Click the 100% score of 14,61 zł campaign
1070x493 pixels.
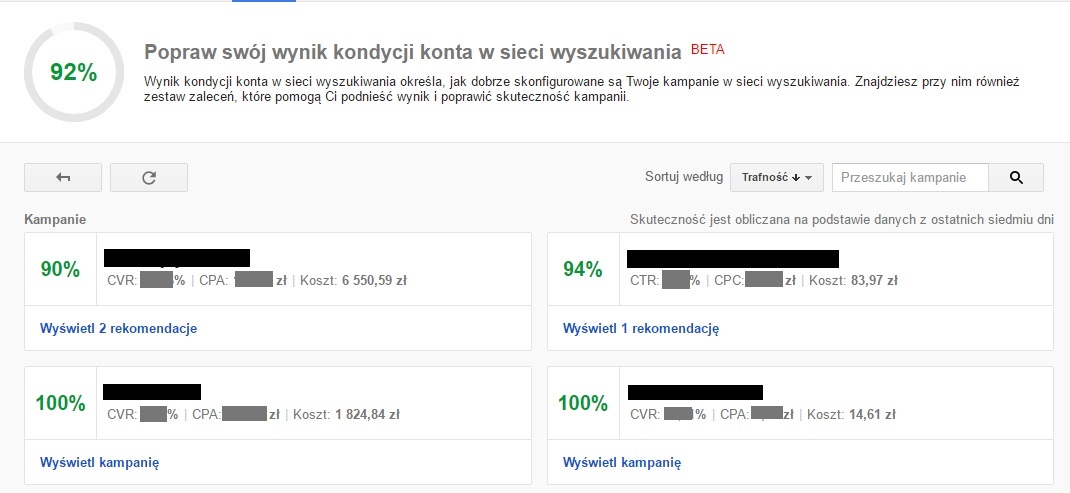(x=583, y=403)
